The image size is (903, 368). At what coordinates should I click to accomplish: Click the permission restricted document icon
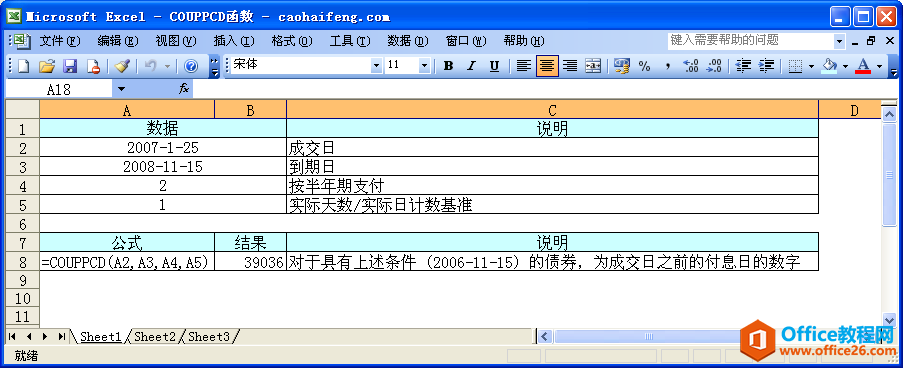[93, 66]
